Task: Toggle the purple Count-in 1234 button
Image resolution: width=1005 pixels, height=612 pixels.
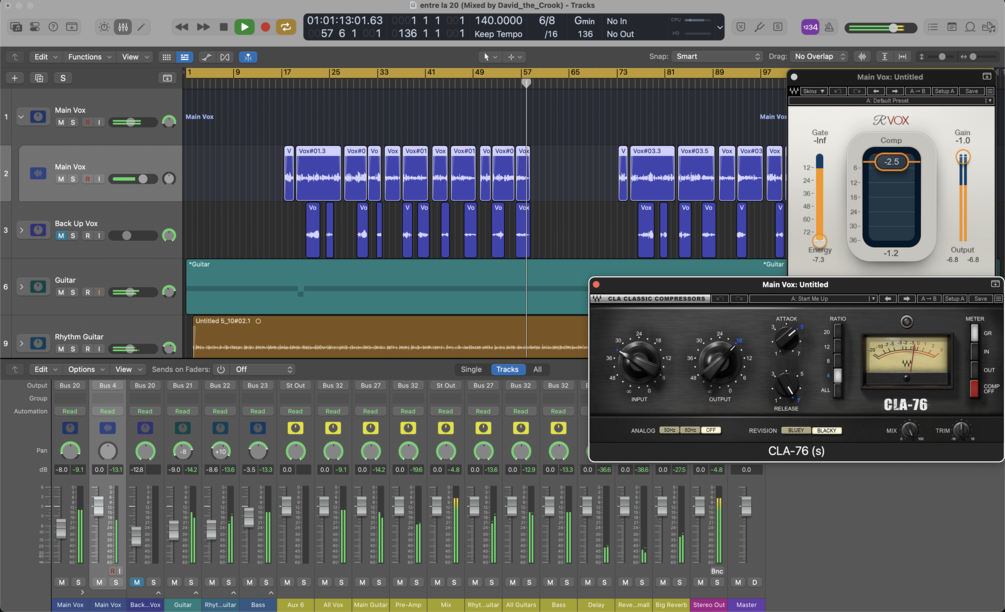Action: [810, 27]
